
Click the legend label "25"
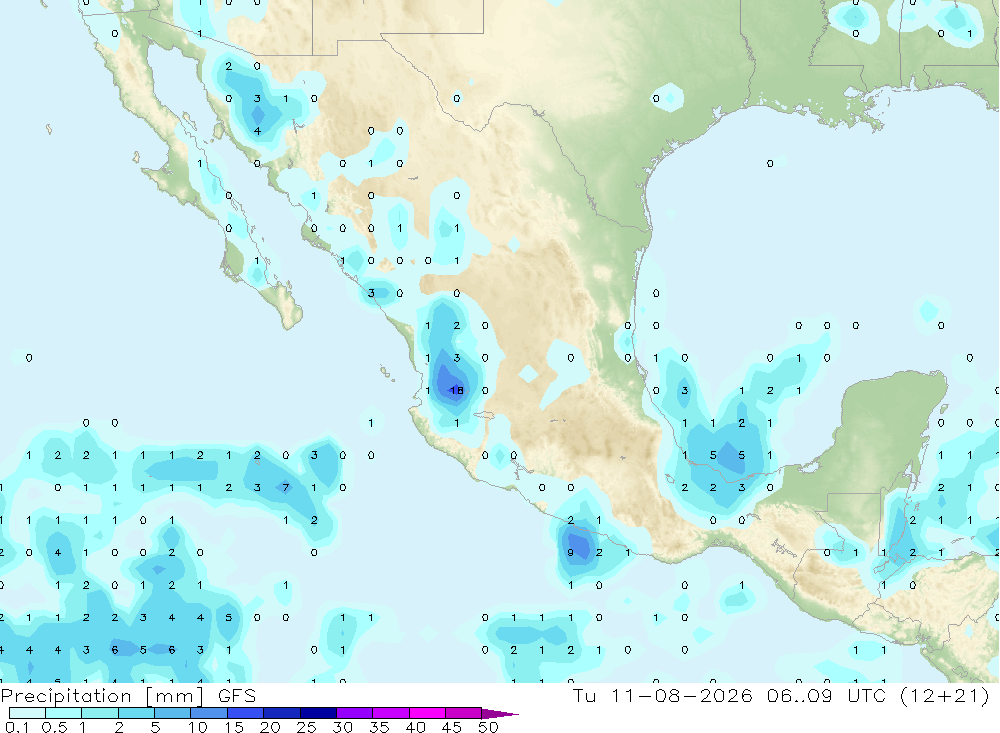(306, 727)
